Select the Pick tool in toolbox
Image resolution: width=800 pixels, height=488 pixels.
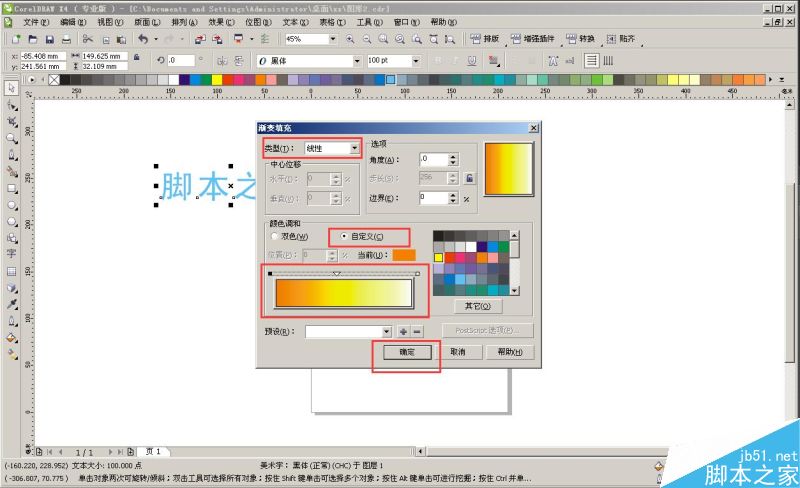[x=11, y=88]
